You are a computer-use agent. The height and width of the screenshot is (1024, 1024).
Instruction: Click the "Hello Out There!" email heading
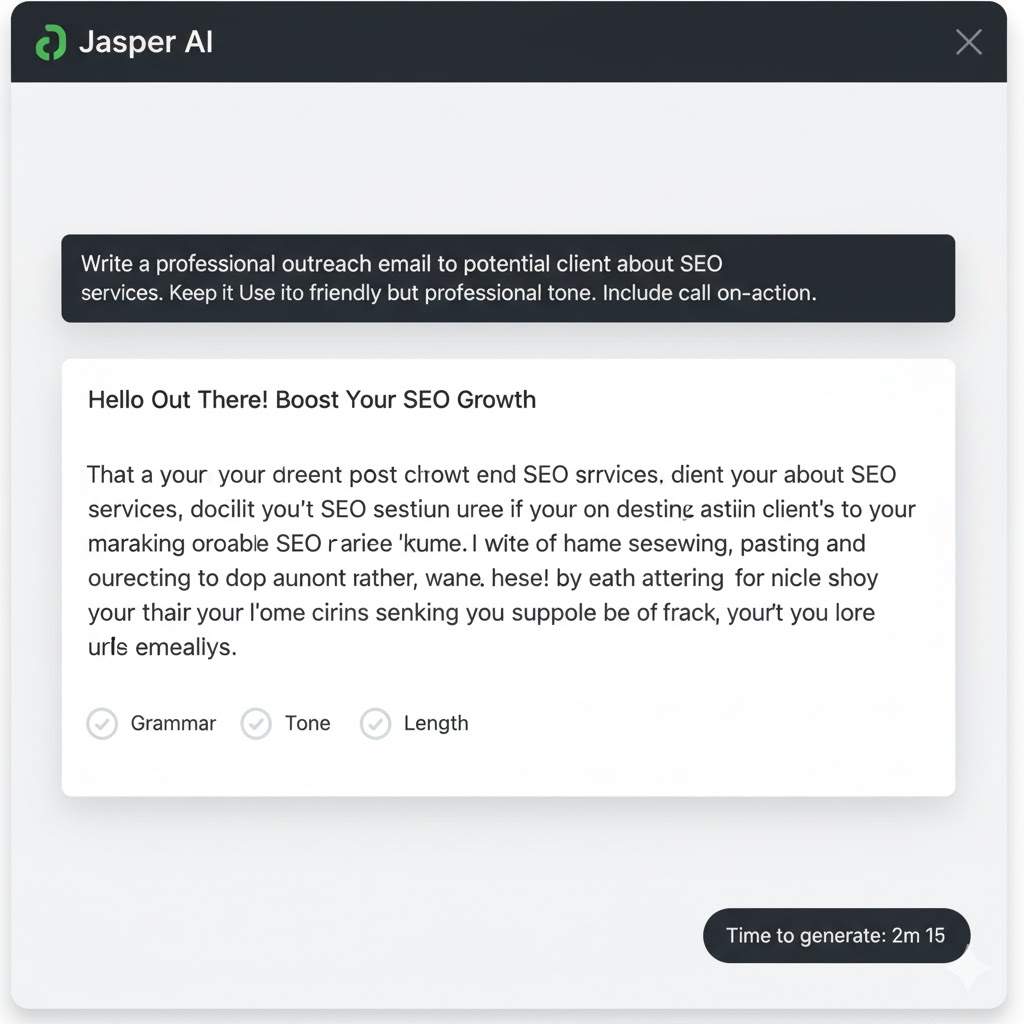tap(178, 400)
